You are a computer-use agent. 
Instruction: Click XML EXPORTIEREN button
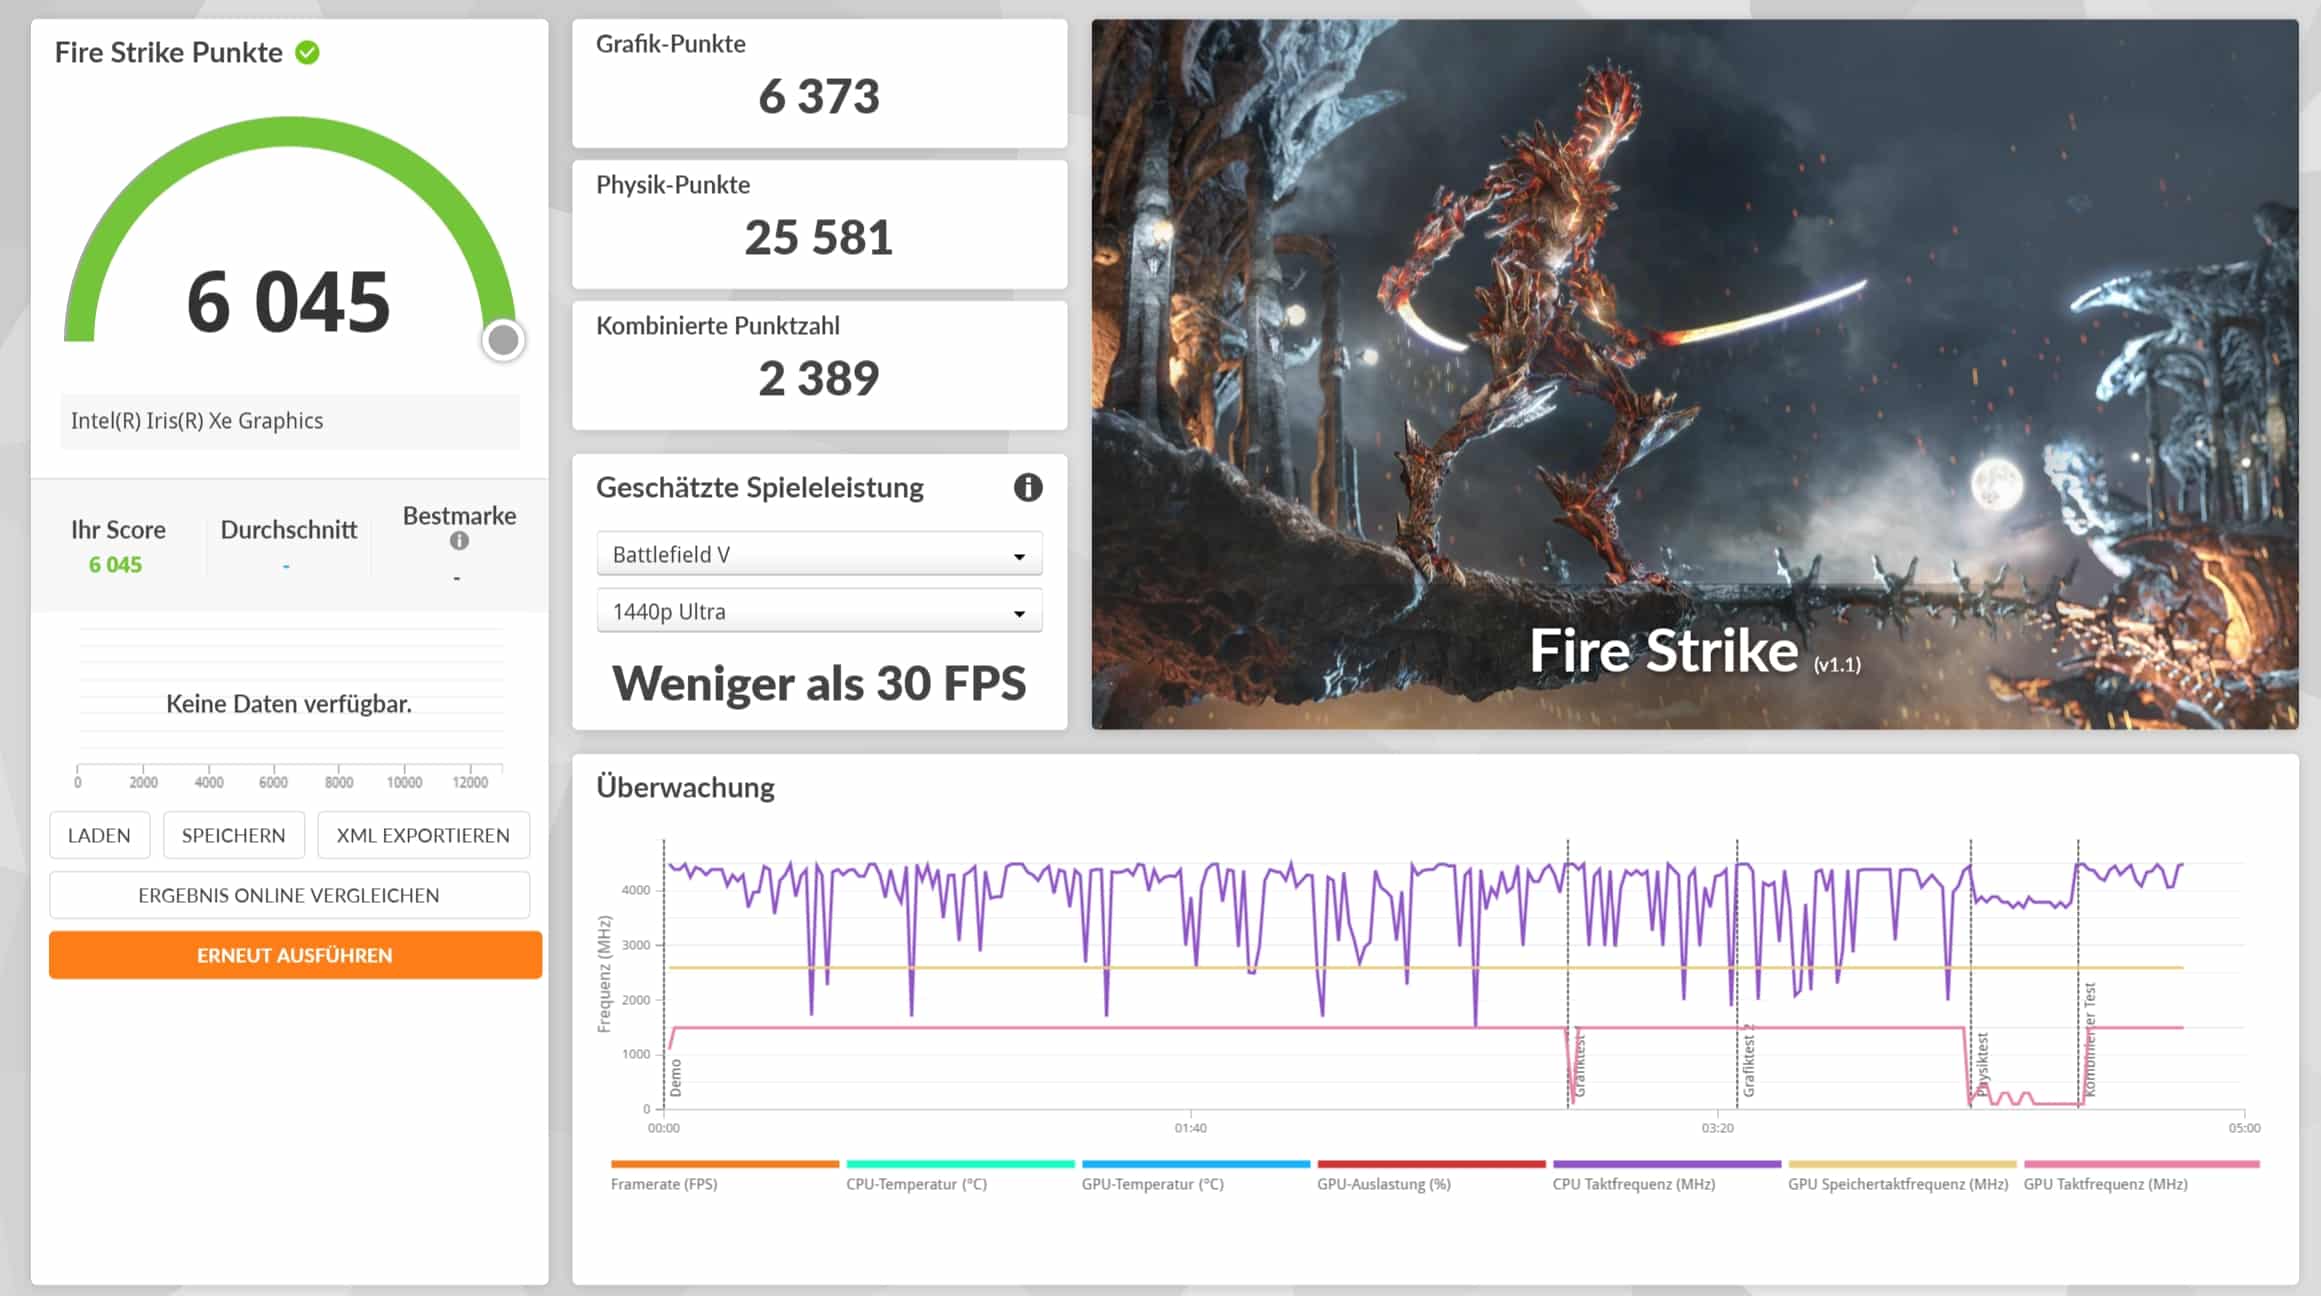click(423, 835)
